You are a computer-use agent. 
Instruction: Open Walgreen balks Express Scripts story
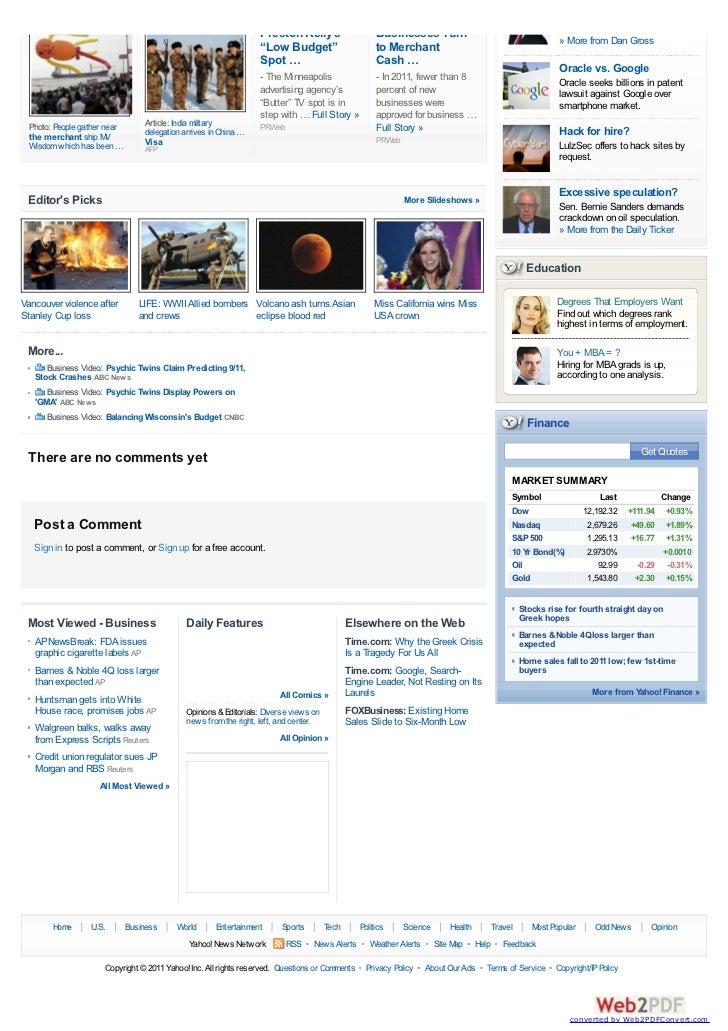pyautogui.click(x=93, y=734)
